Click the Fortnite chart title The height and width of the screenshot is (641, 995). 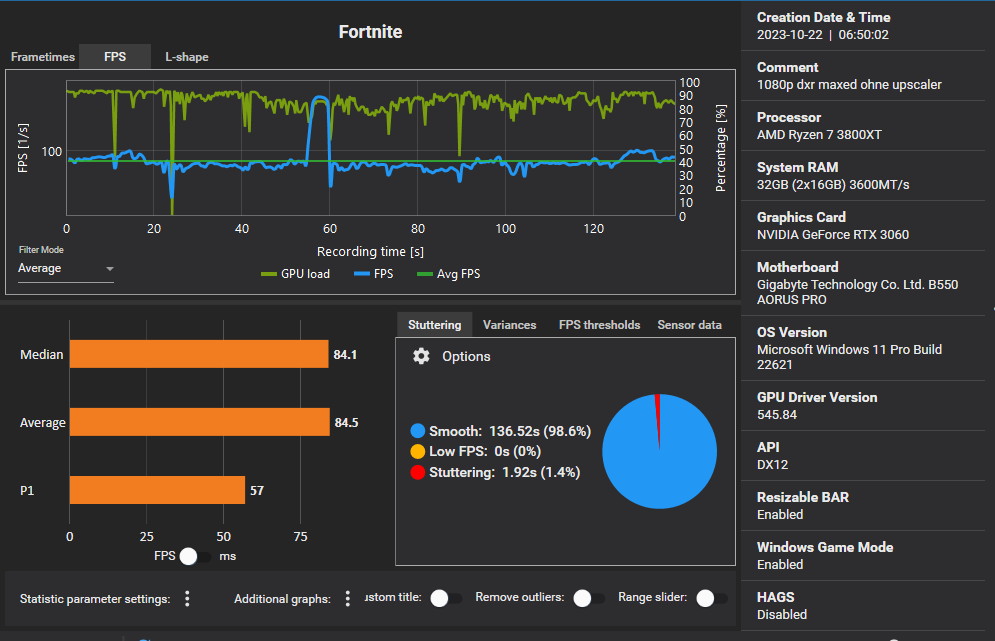coord(370,32)
